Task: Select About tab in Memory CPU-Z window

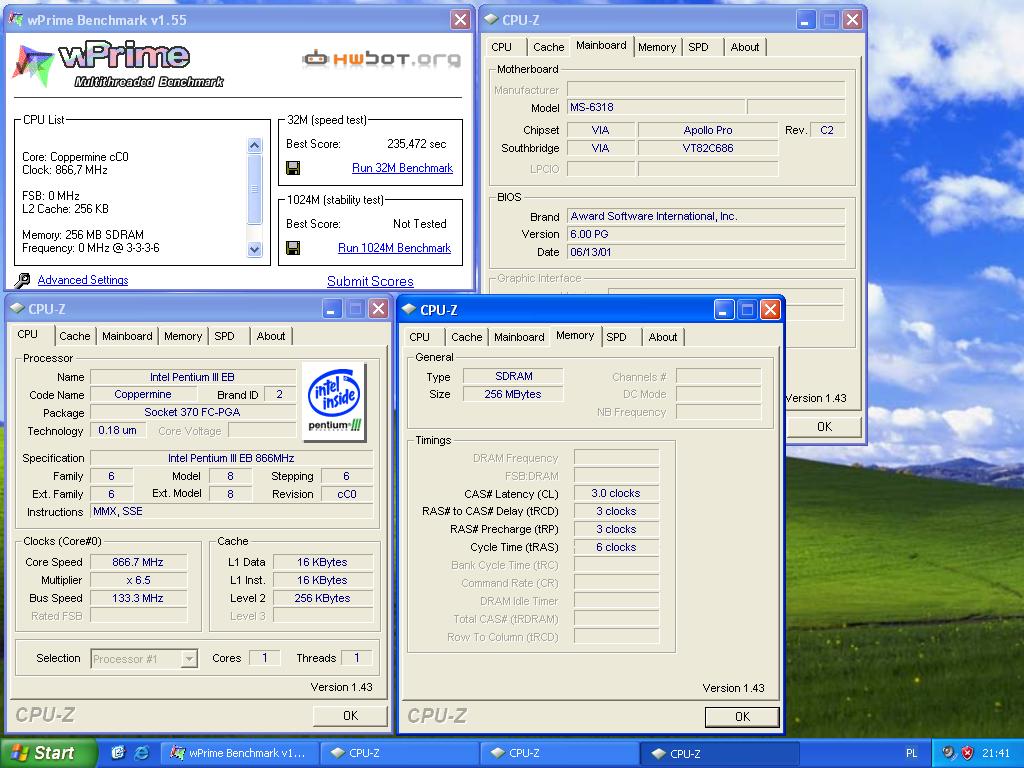Action: [663, 337]
